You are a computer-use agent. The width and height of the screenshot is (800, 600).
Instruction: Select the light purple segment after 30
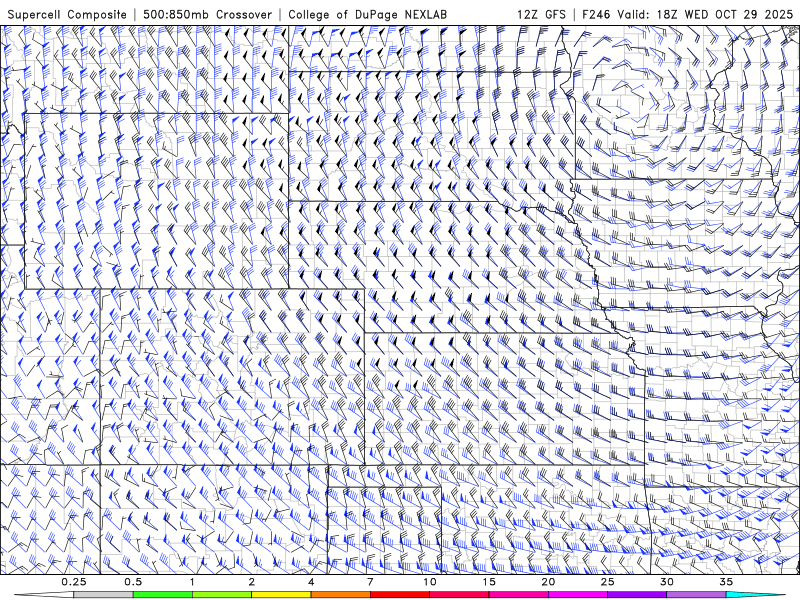click(696, 595)
